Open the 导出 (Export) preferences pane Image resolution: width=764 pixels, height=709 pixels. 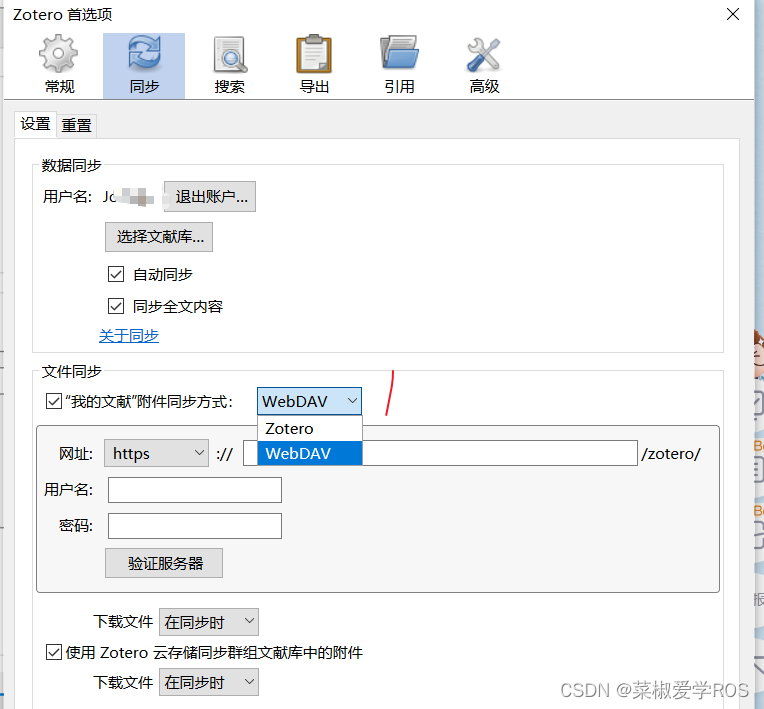pyautogui.click(x=314, y=65)
